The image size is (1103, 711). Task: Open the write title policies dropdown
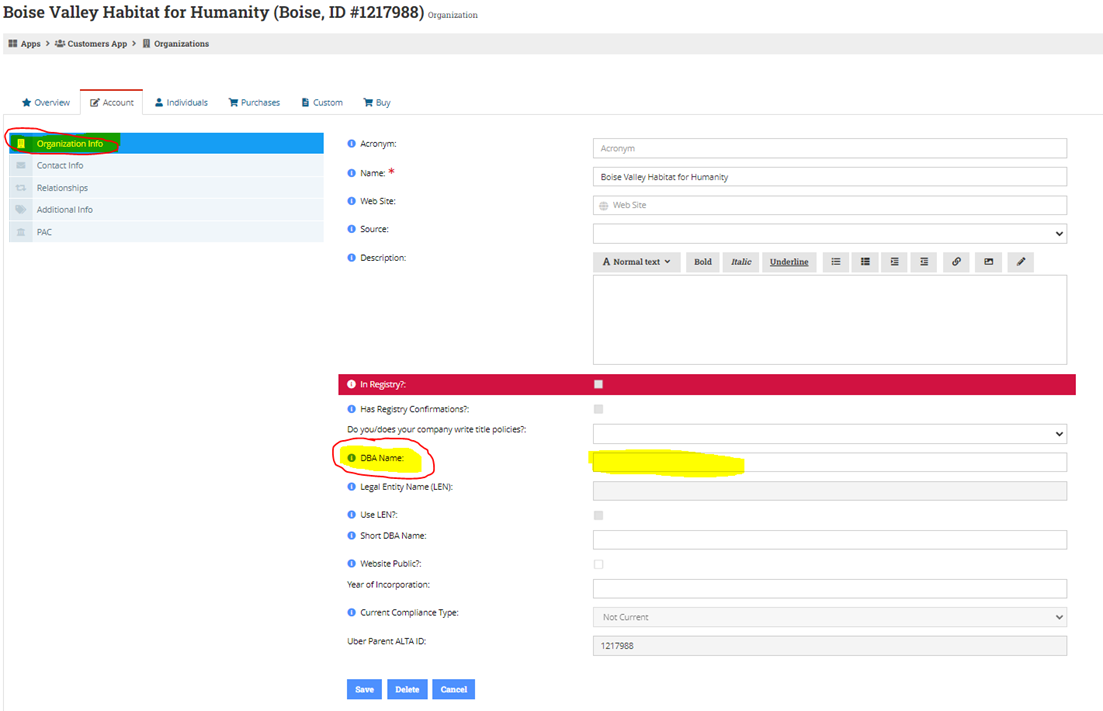coord(830,434)
